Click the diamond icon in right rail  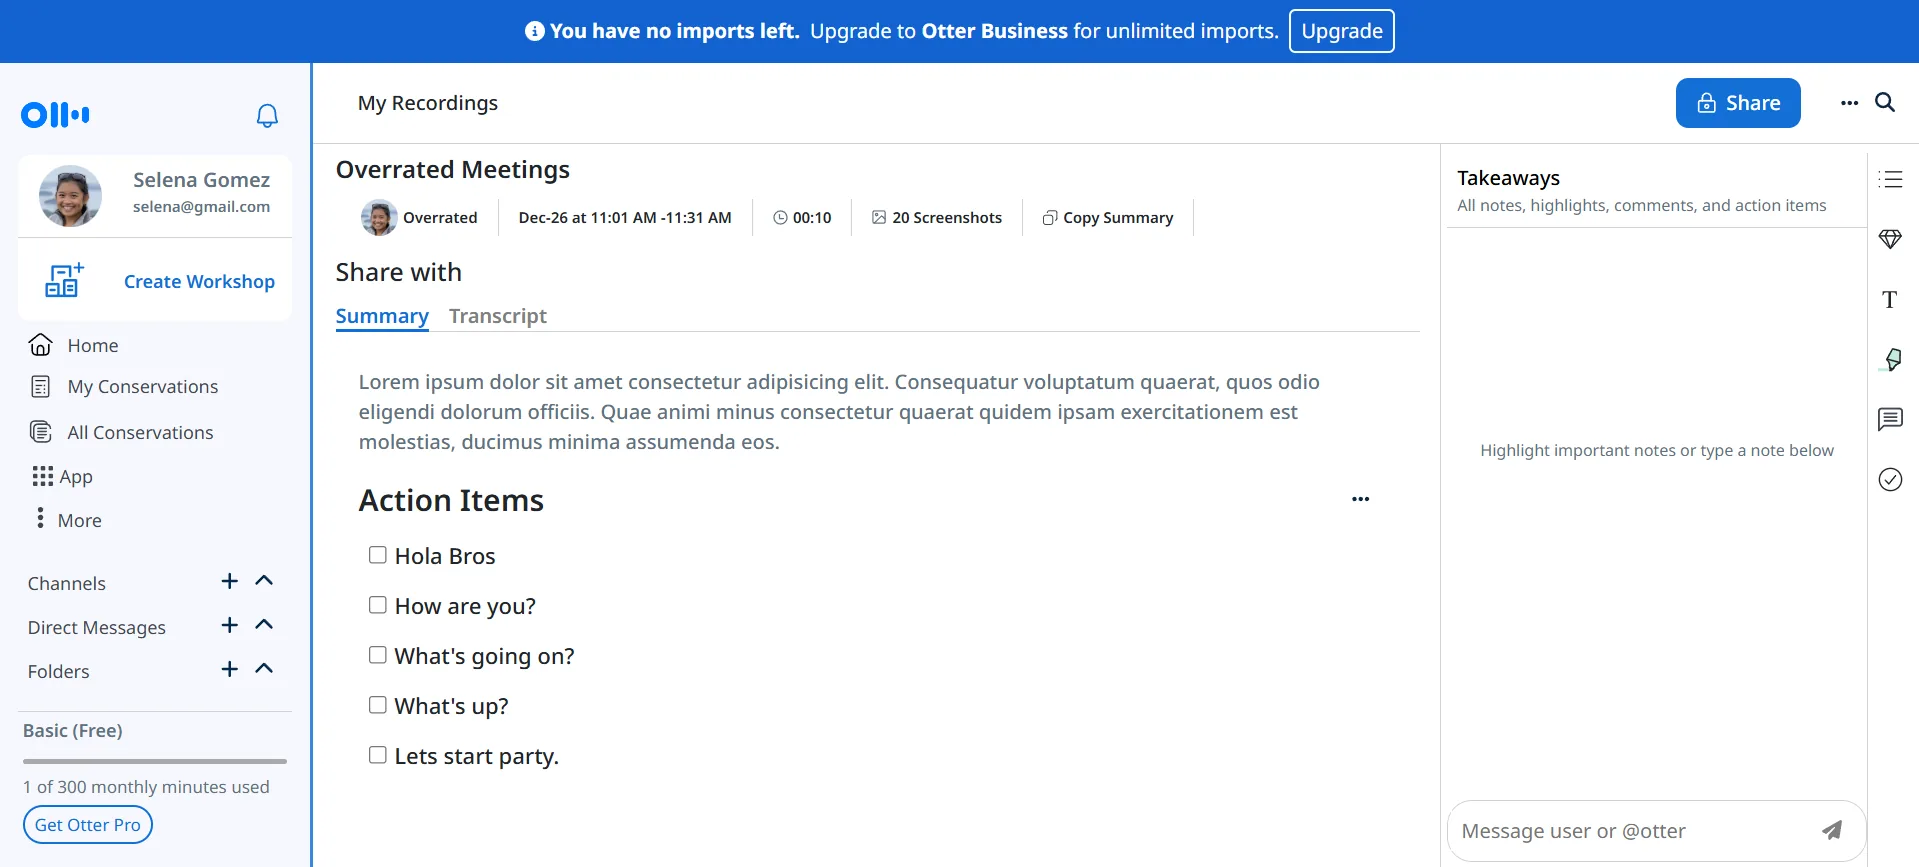1890,239
